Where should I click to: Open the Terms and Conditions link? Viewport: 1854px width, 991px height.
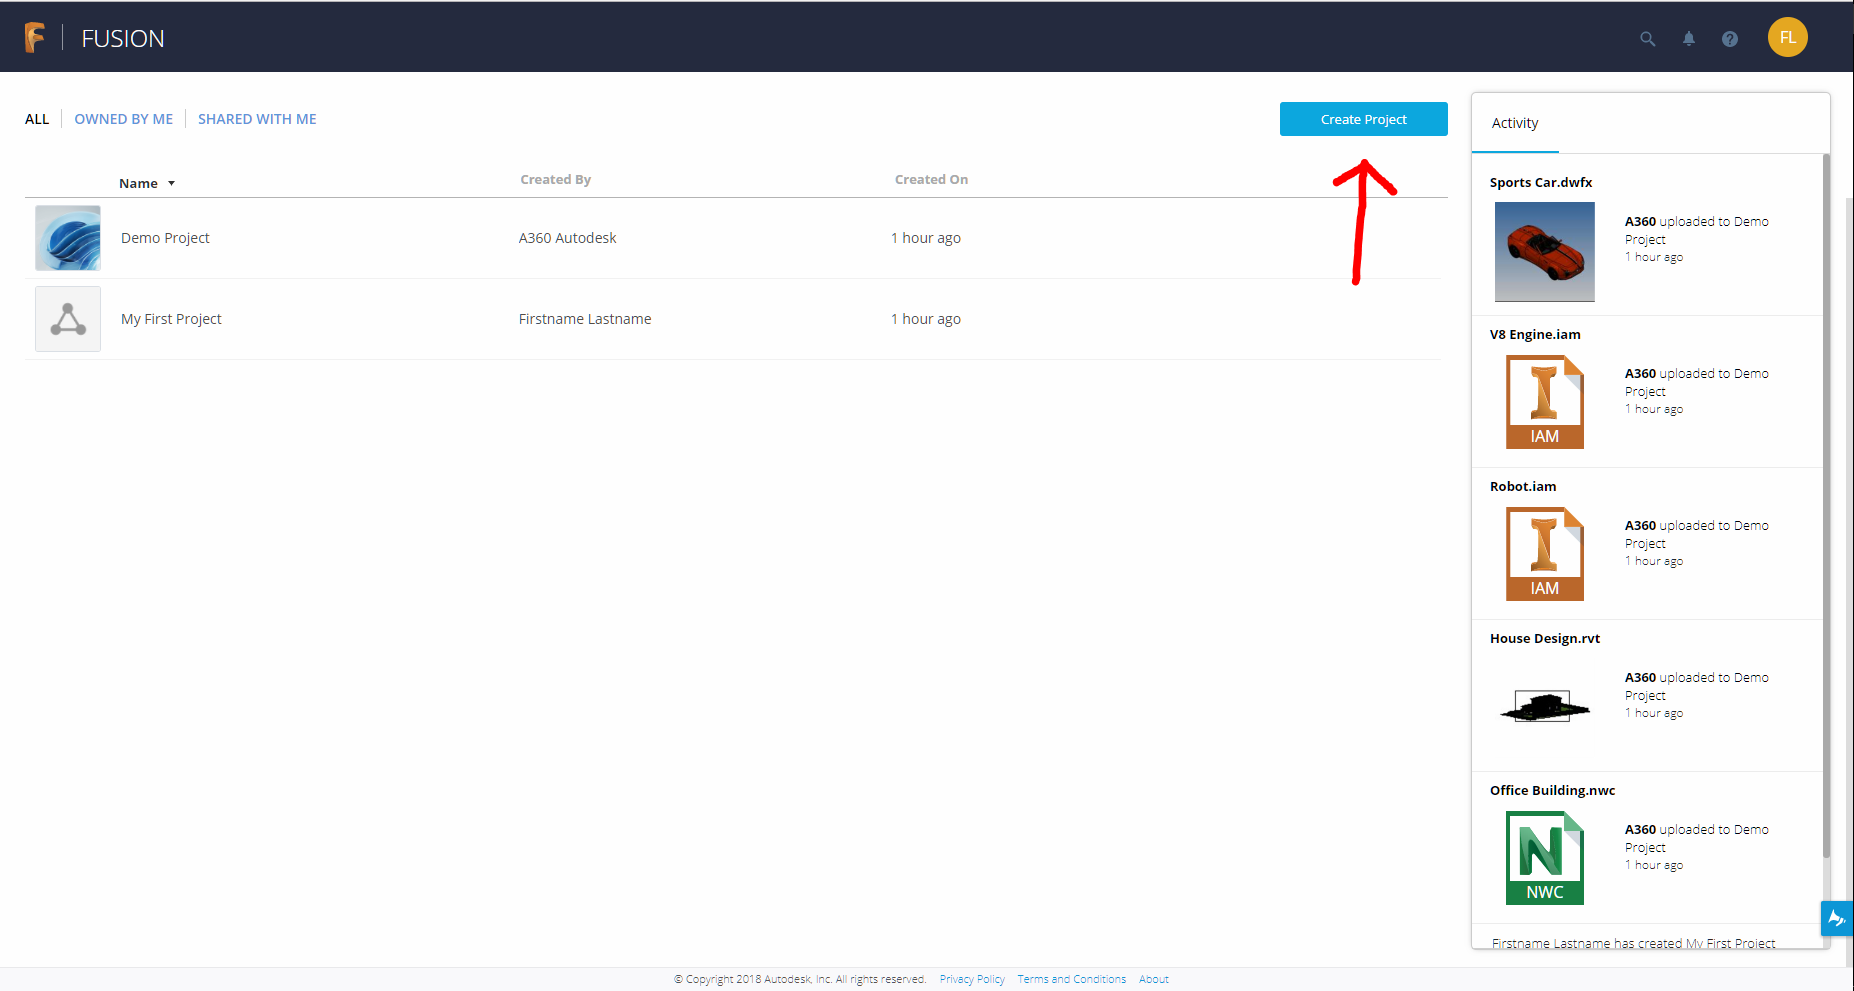click(x=1071, y=979)
